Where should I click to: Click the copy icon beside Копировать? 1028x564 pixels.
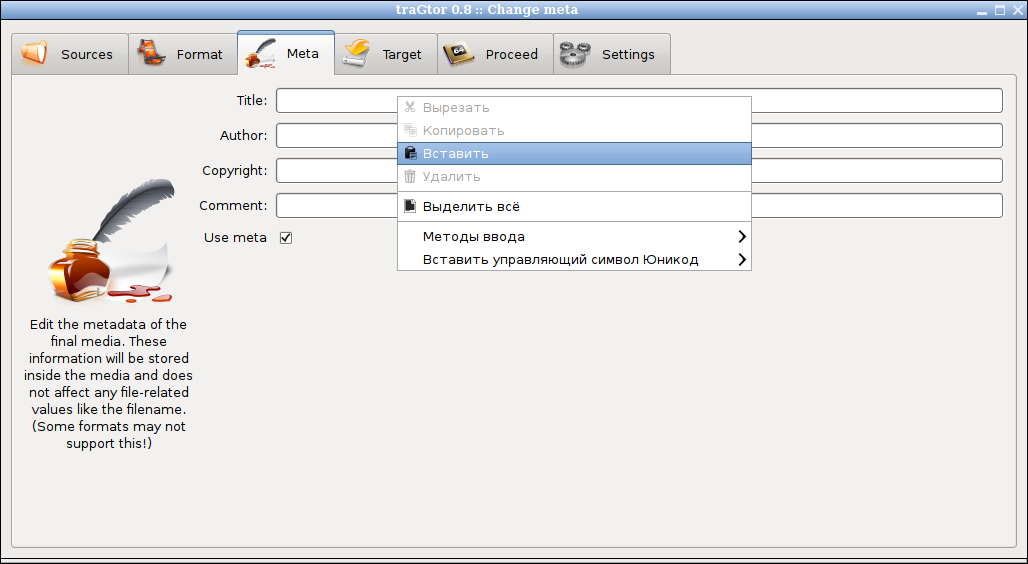[x=410, y=130]
